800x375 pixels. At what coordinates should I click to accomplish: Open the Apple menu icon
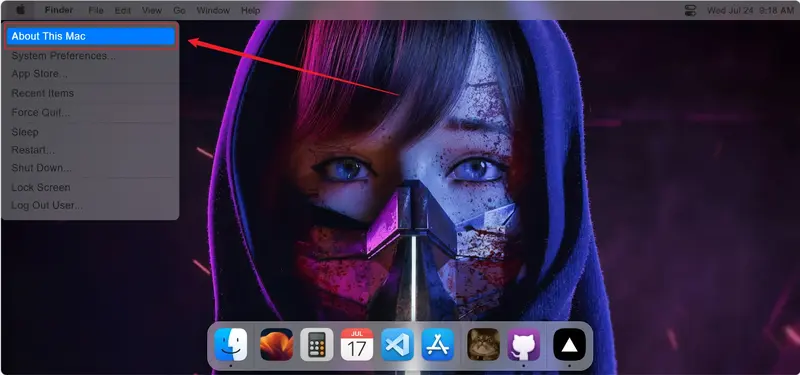coord(21,10)
